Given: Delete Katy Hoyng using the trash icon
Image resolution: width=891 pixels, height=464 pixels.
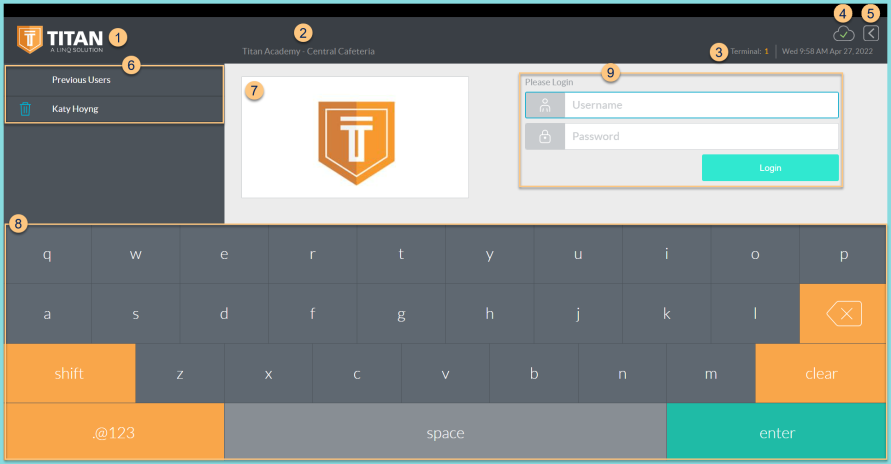Looking at the screenshot, I should tap(25, 109).
